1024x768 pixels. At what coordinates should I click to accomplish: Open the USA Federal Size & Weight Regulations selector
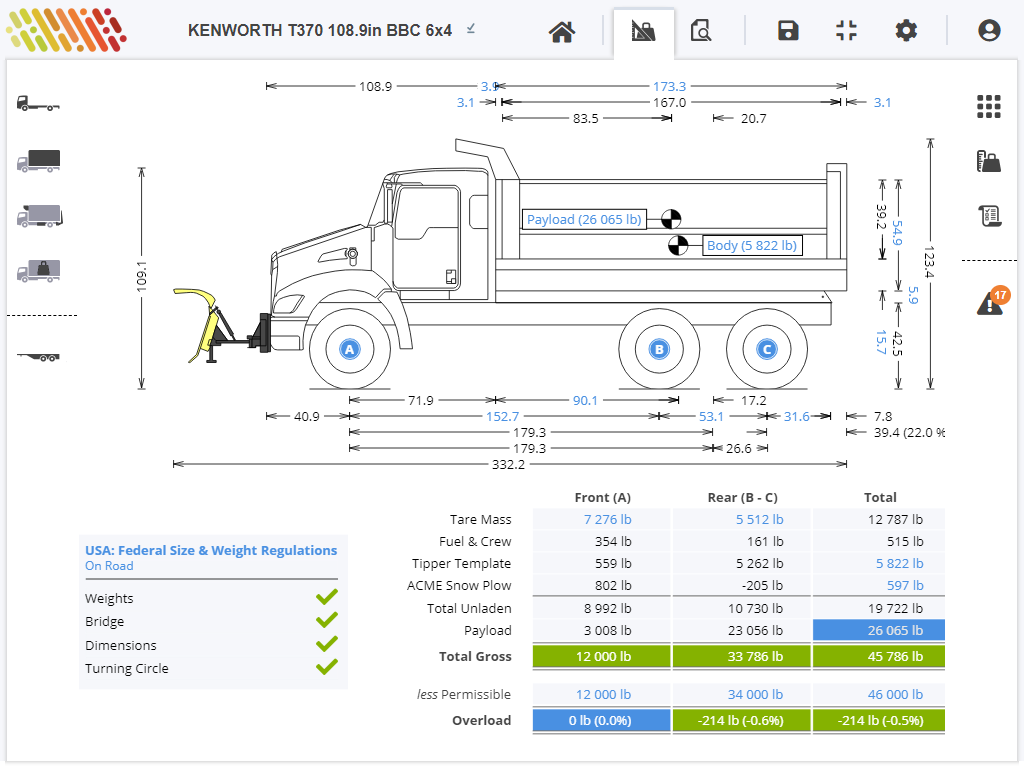(211, 550)
